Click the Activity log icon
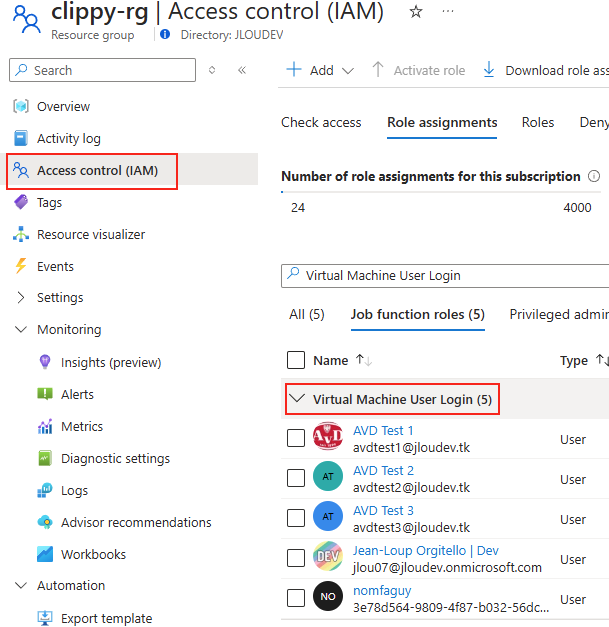Viewport: 609px width, 627px height. tap(21, 138)
